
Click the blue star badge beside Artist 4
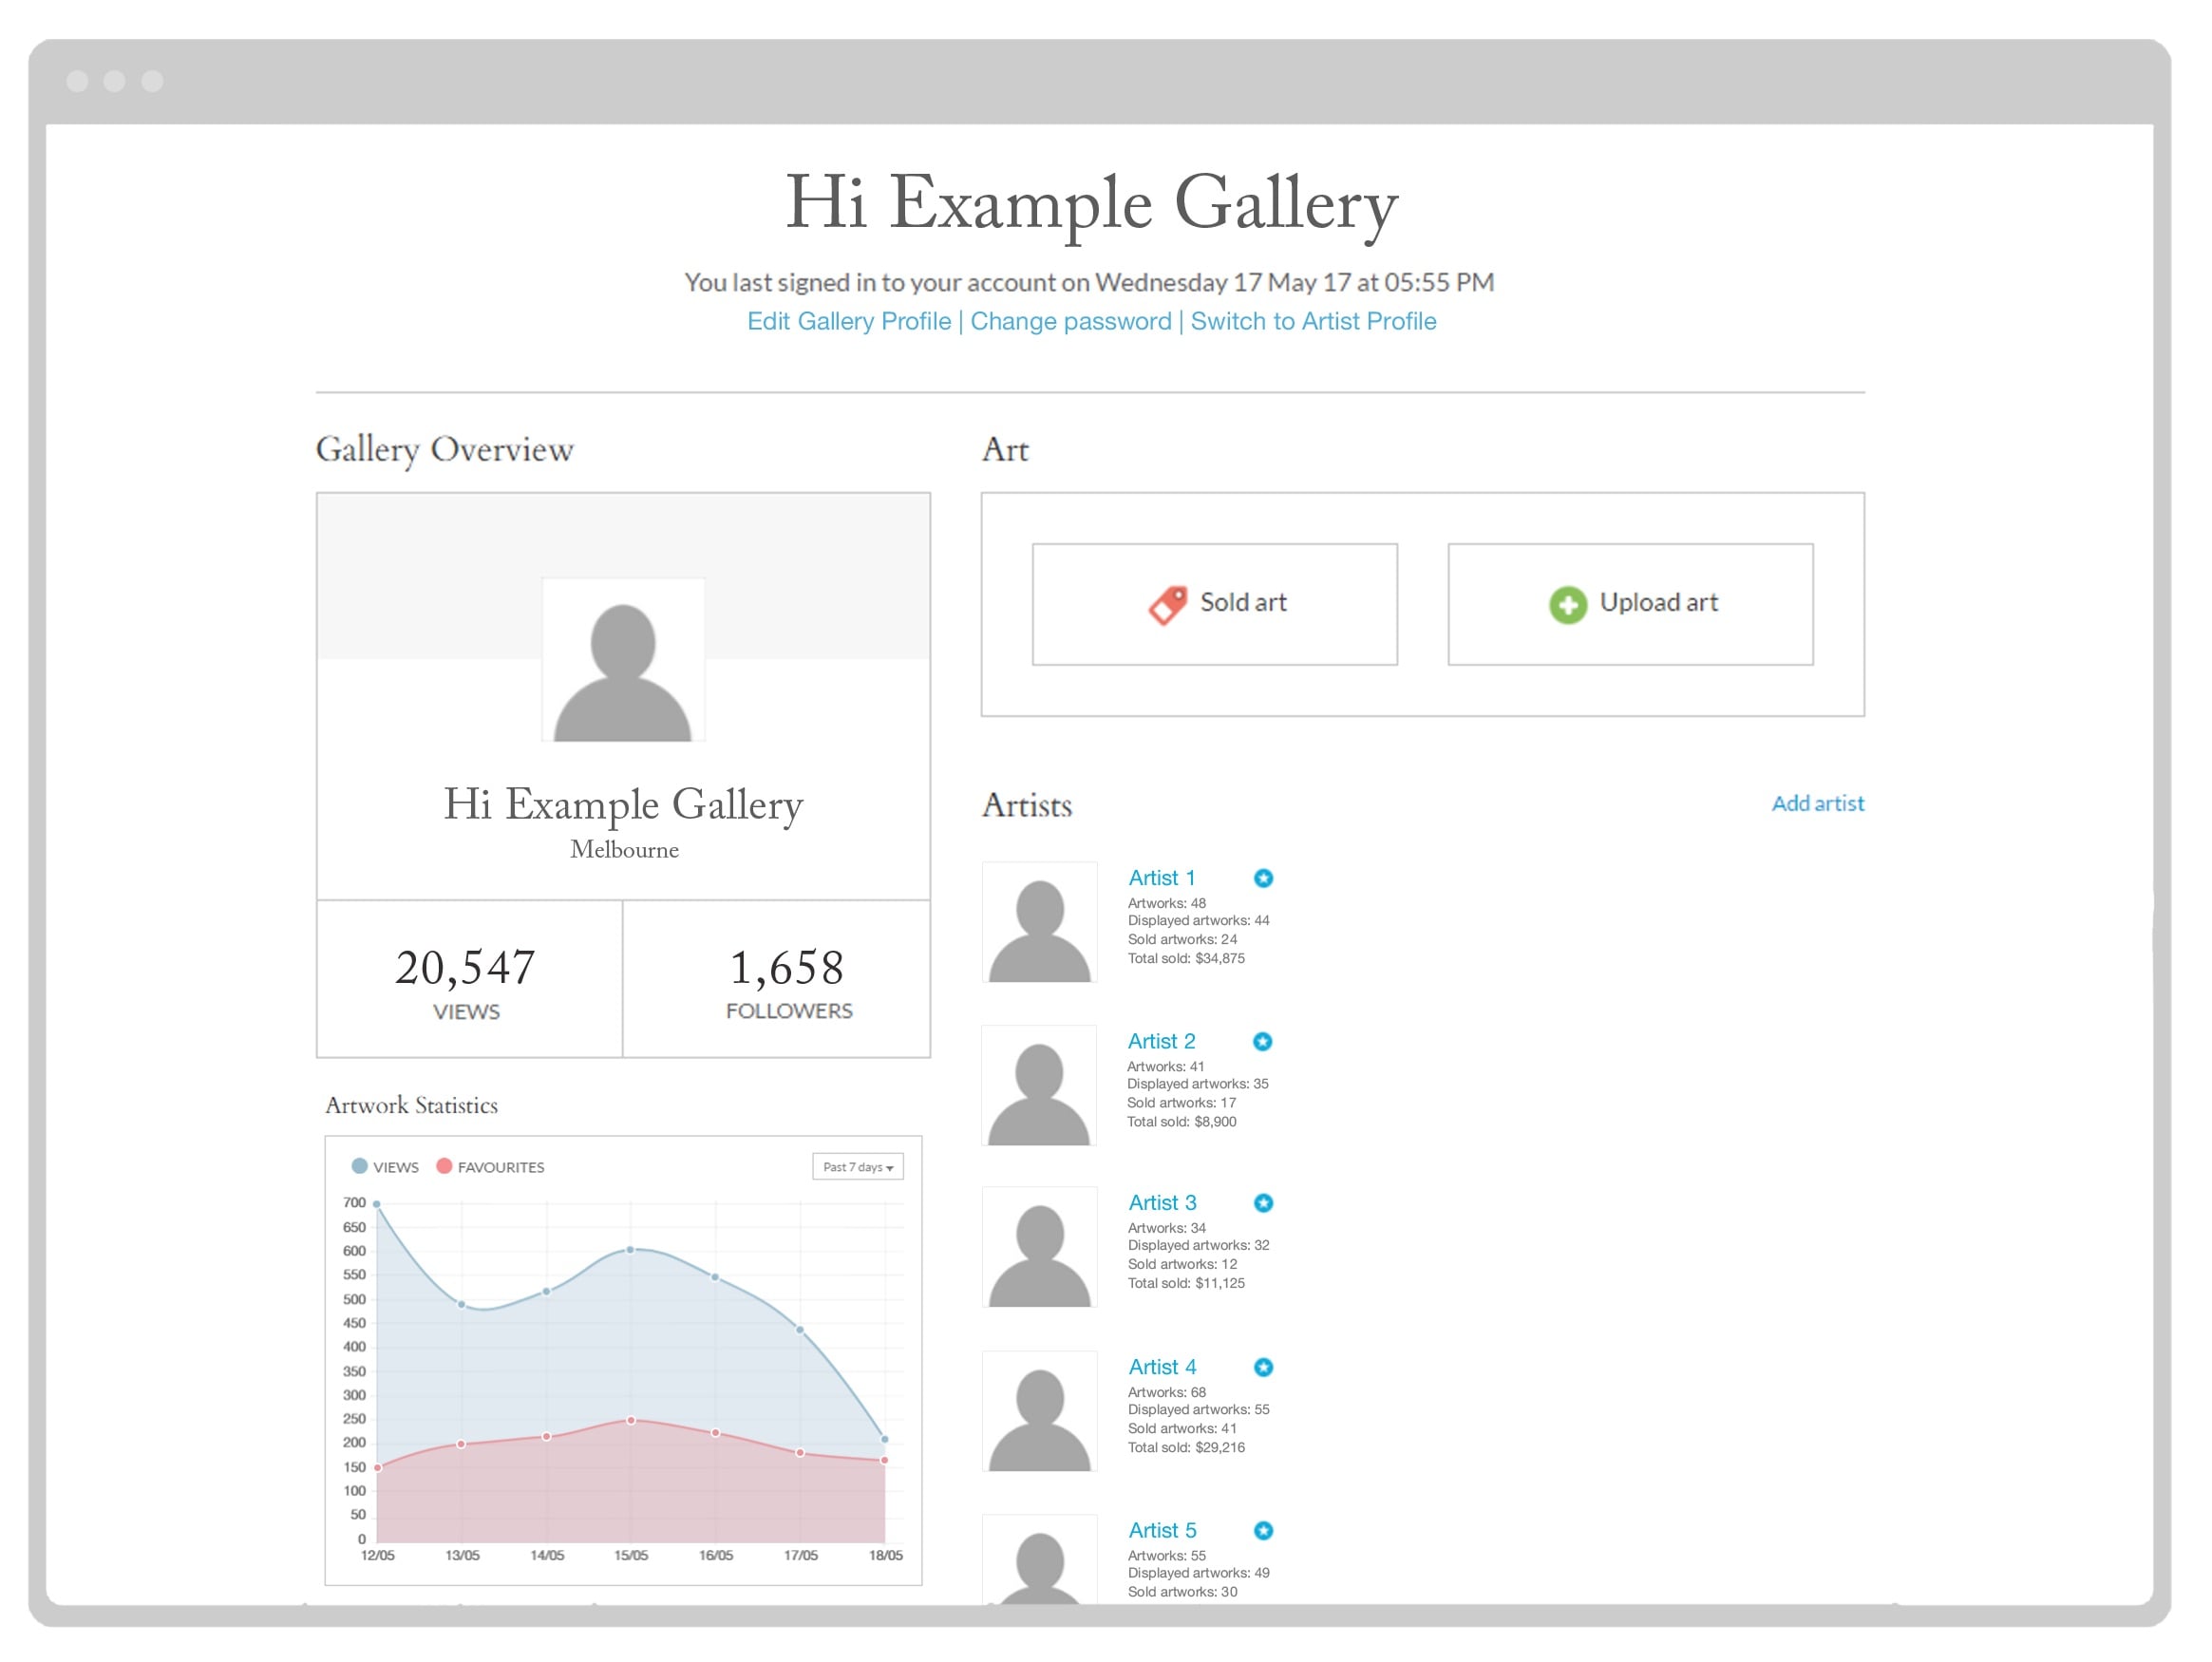coord(1263,1367)
